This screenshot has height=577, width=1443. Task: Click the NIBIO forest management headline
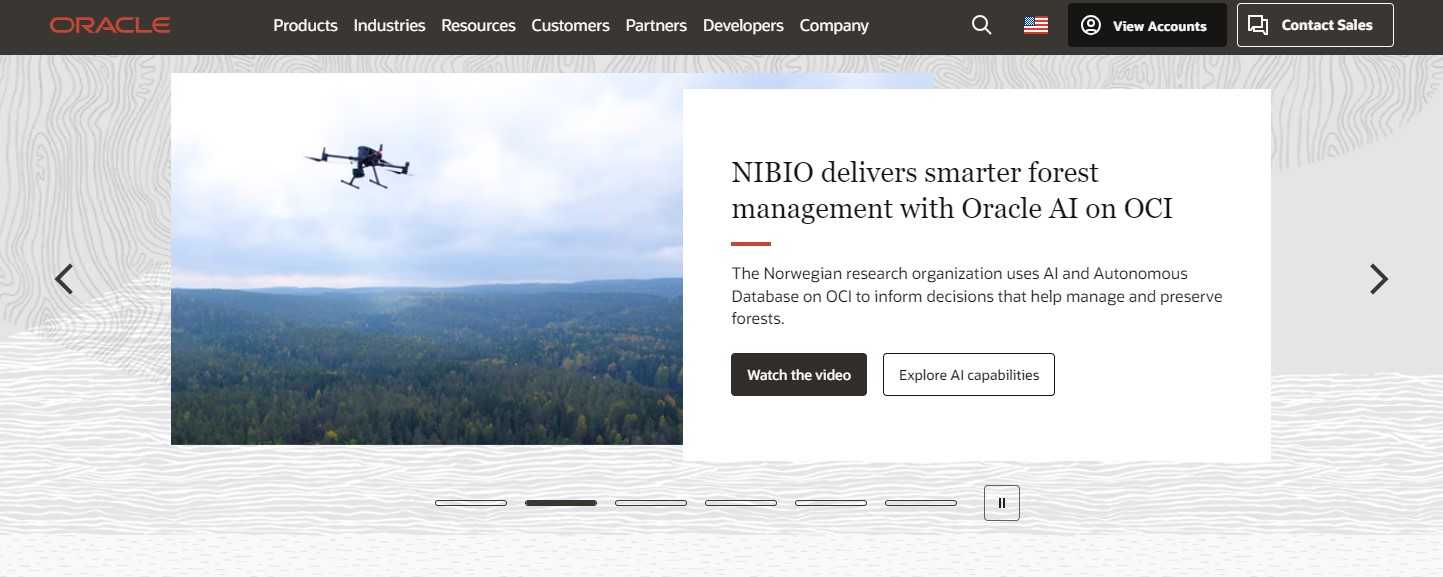(x=952, y=190)
